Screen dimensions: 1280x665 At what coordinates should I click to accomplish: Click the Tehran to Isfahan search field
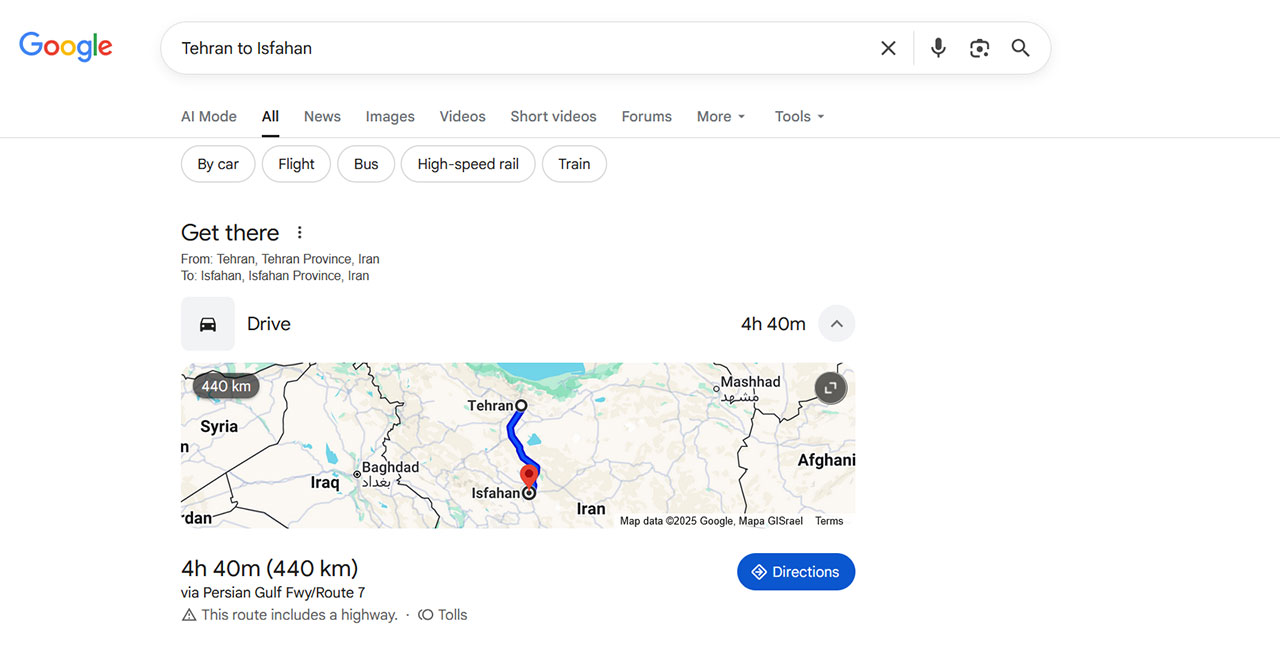click(520, 48)
